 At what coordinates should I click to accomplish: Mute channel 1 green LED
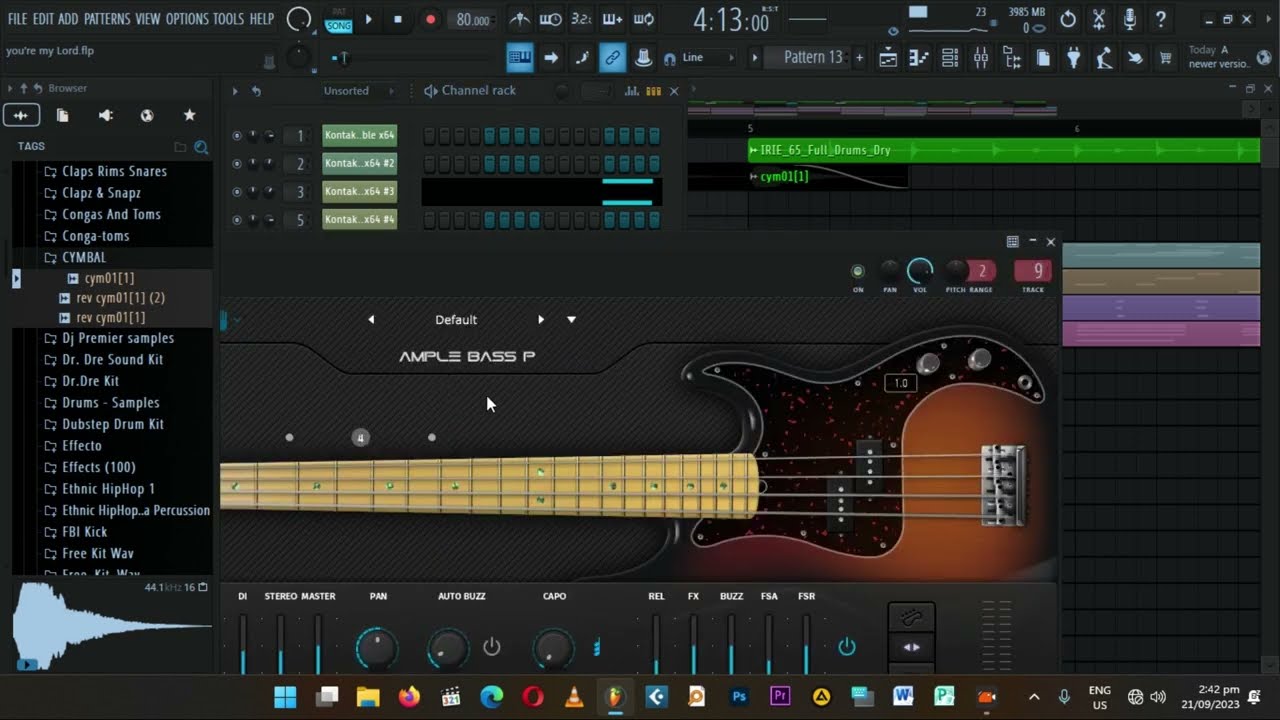(237, 136)
